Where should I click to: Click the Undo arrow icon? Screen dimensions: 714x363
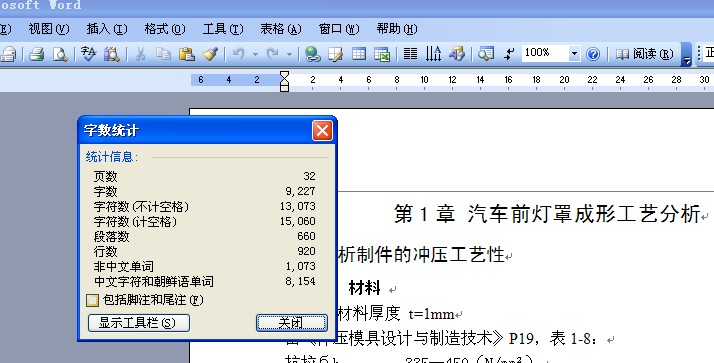point(239,54)
